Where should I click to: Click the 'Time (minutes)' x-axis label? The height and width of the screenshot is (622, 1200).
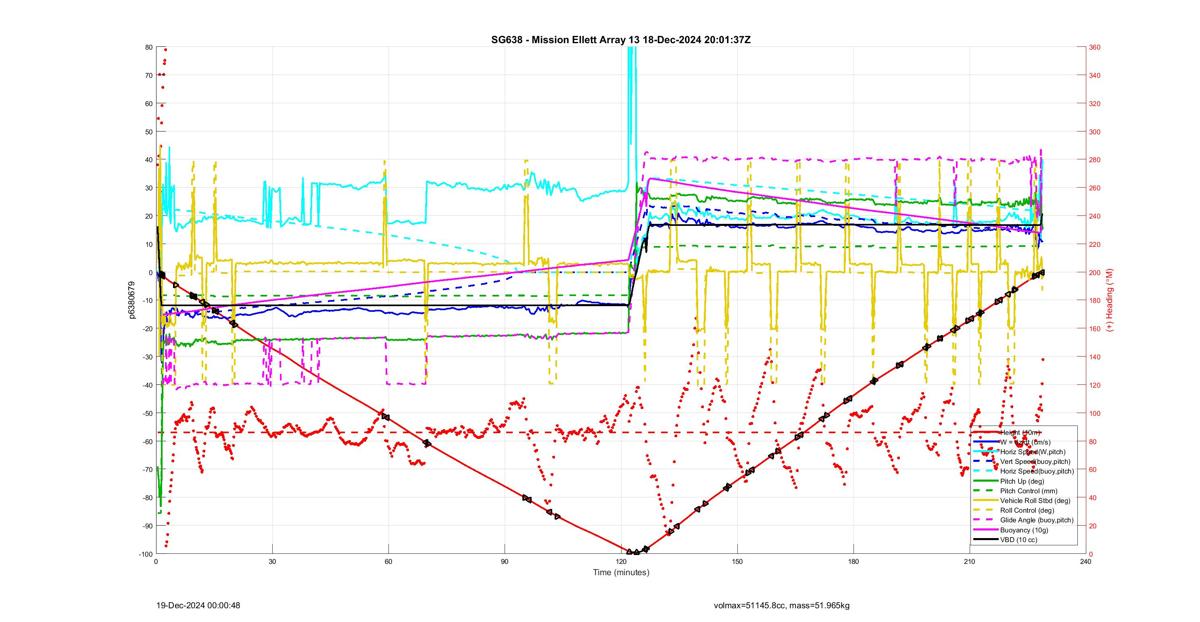[621, 573]
